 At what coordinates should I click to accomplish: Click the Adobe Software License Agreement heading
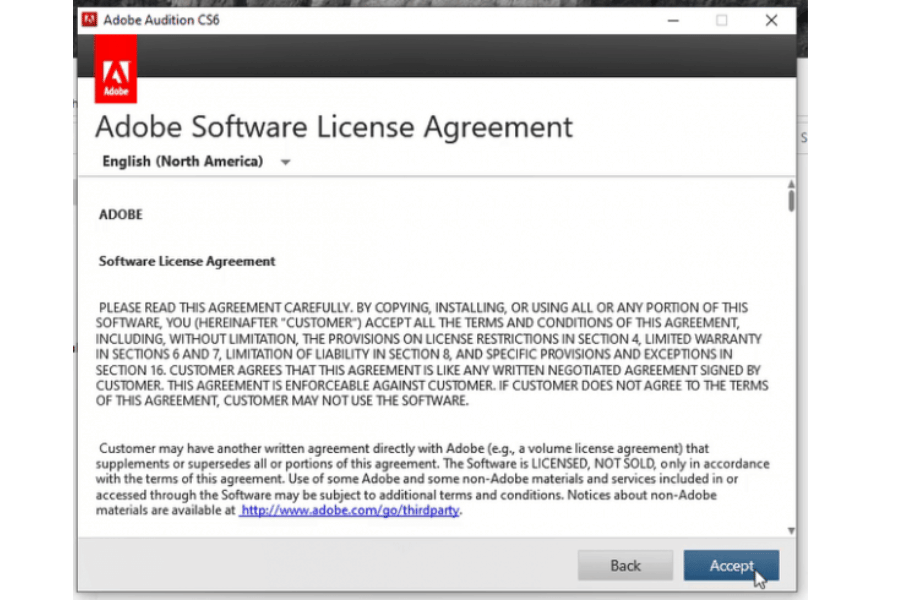click(334, 127)
